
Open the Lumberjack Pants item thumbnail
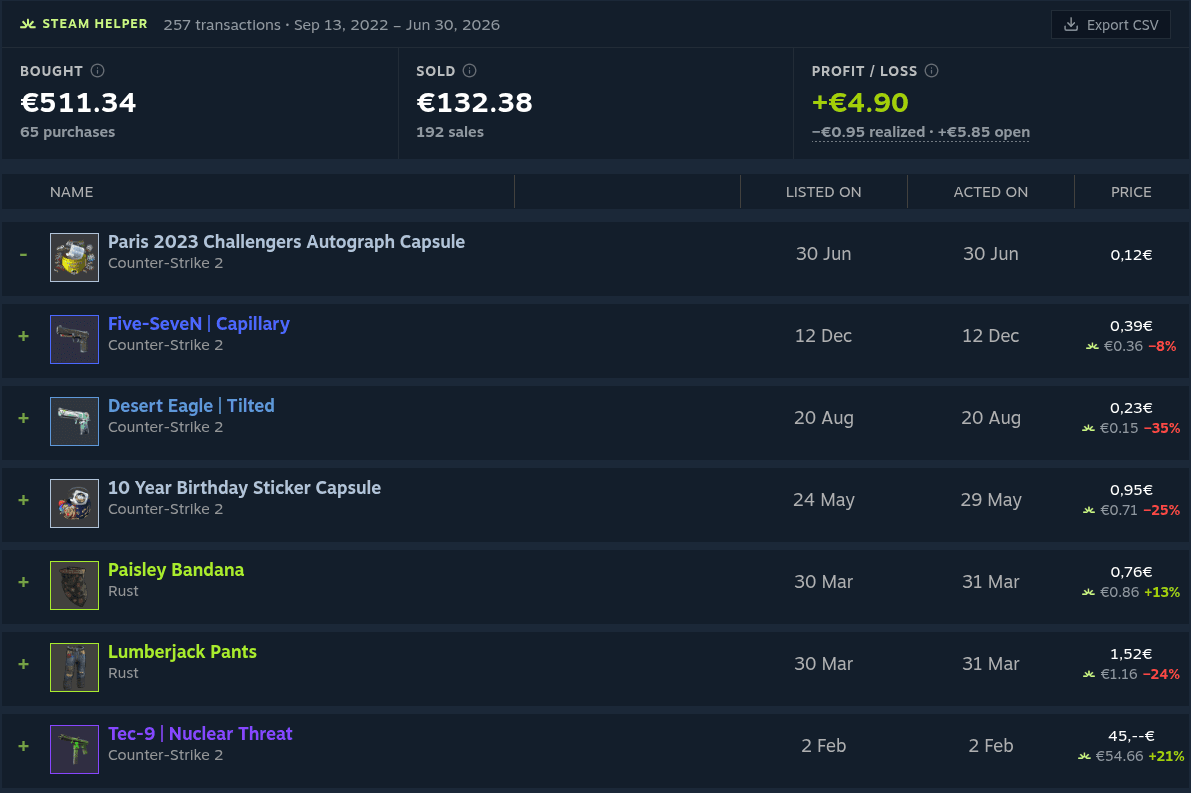(x=74, y=668)
